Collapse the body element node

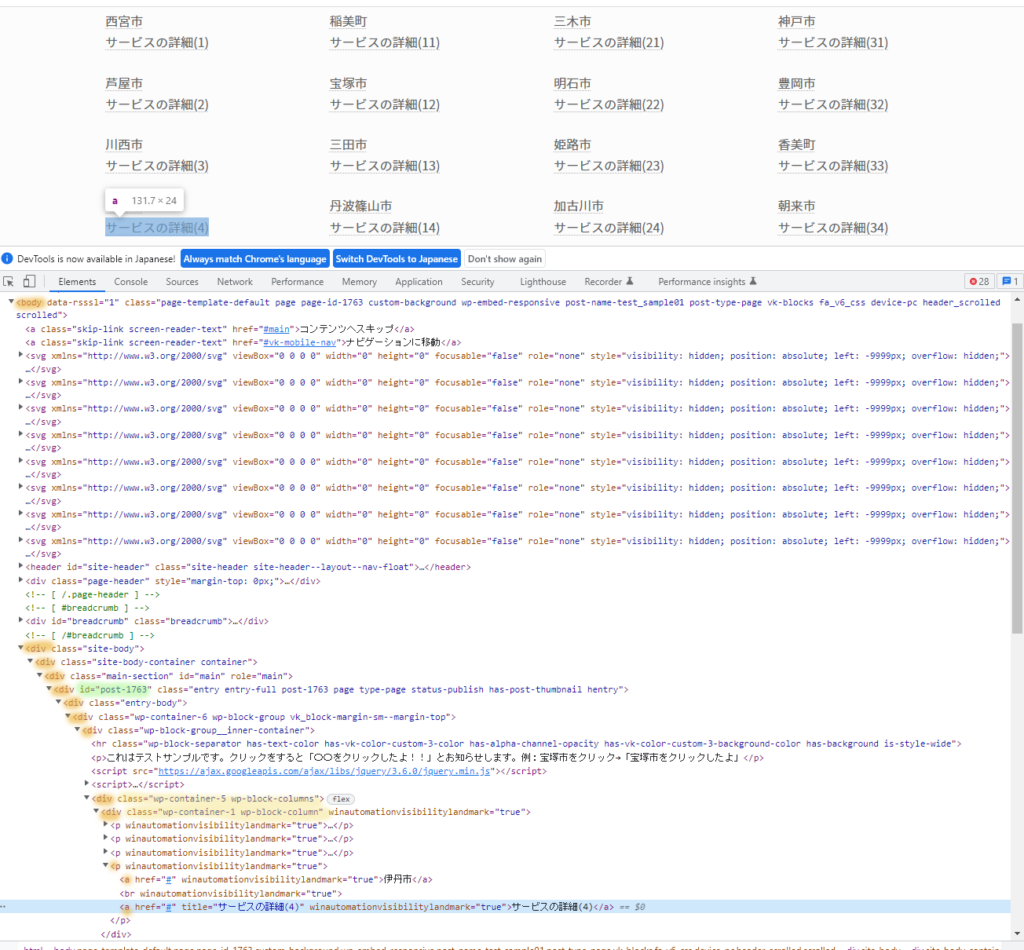click(x=11, y=302)
